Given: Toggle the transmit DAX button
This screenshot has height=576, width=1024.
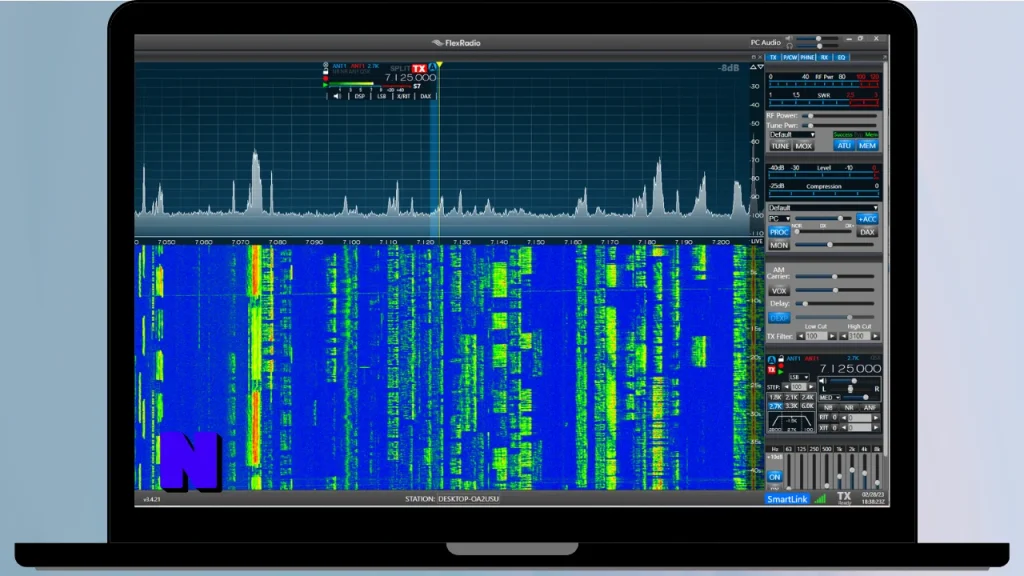Looking at the screenshot, I should [x=867, y=232].
